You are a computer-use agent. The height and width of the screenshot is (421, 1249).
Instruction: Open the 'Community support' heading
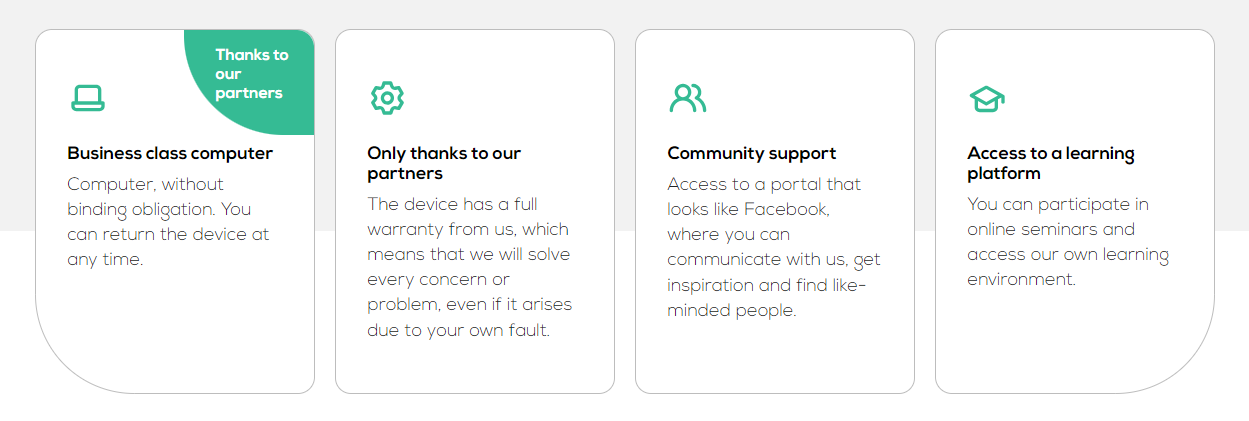point(751,153)
